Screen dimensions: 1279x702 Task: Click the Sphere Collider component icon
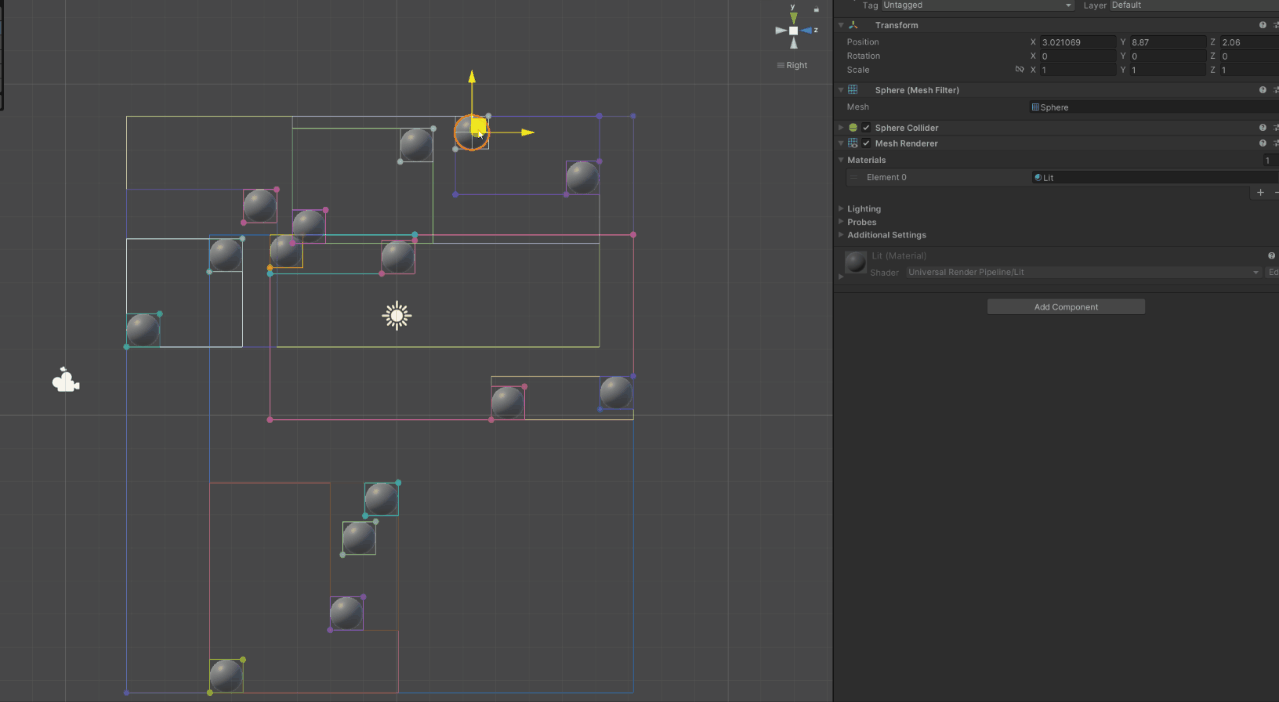coord(853,127)
